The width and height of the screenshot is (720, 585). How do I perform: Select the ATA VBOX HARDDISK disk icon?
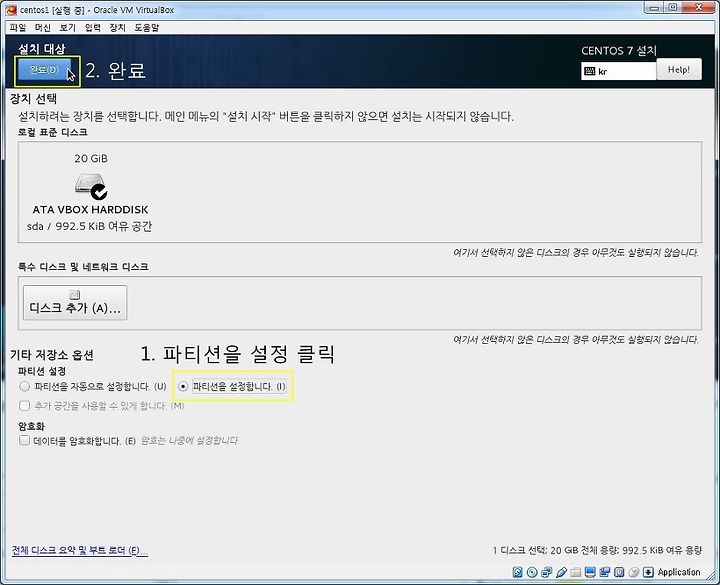tap(90, 186)
